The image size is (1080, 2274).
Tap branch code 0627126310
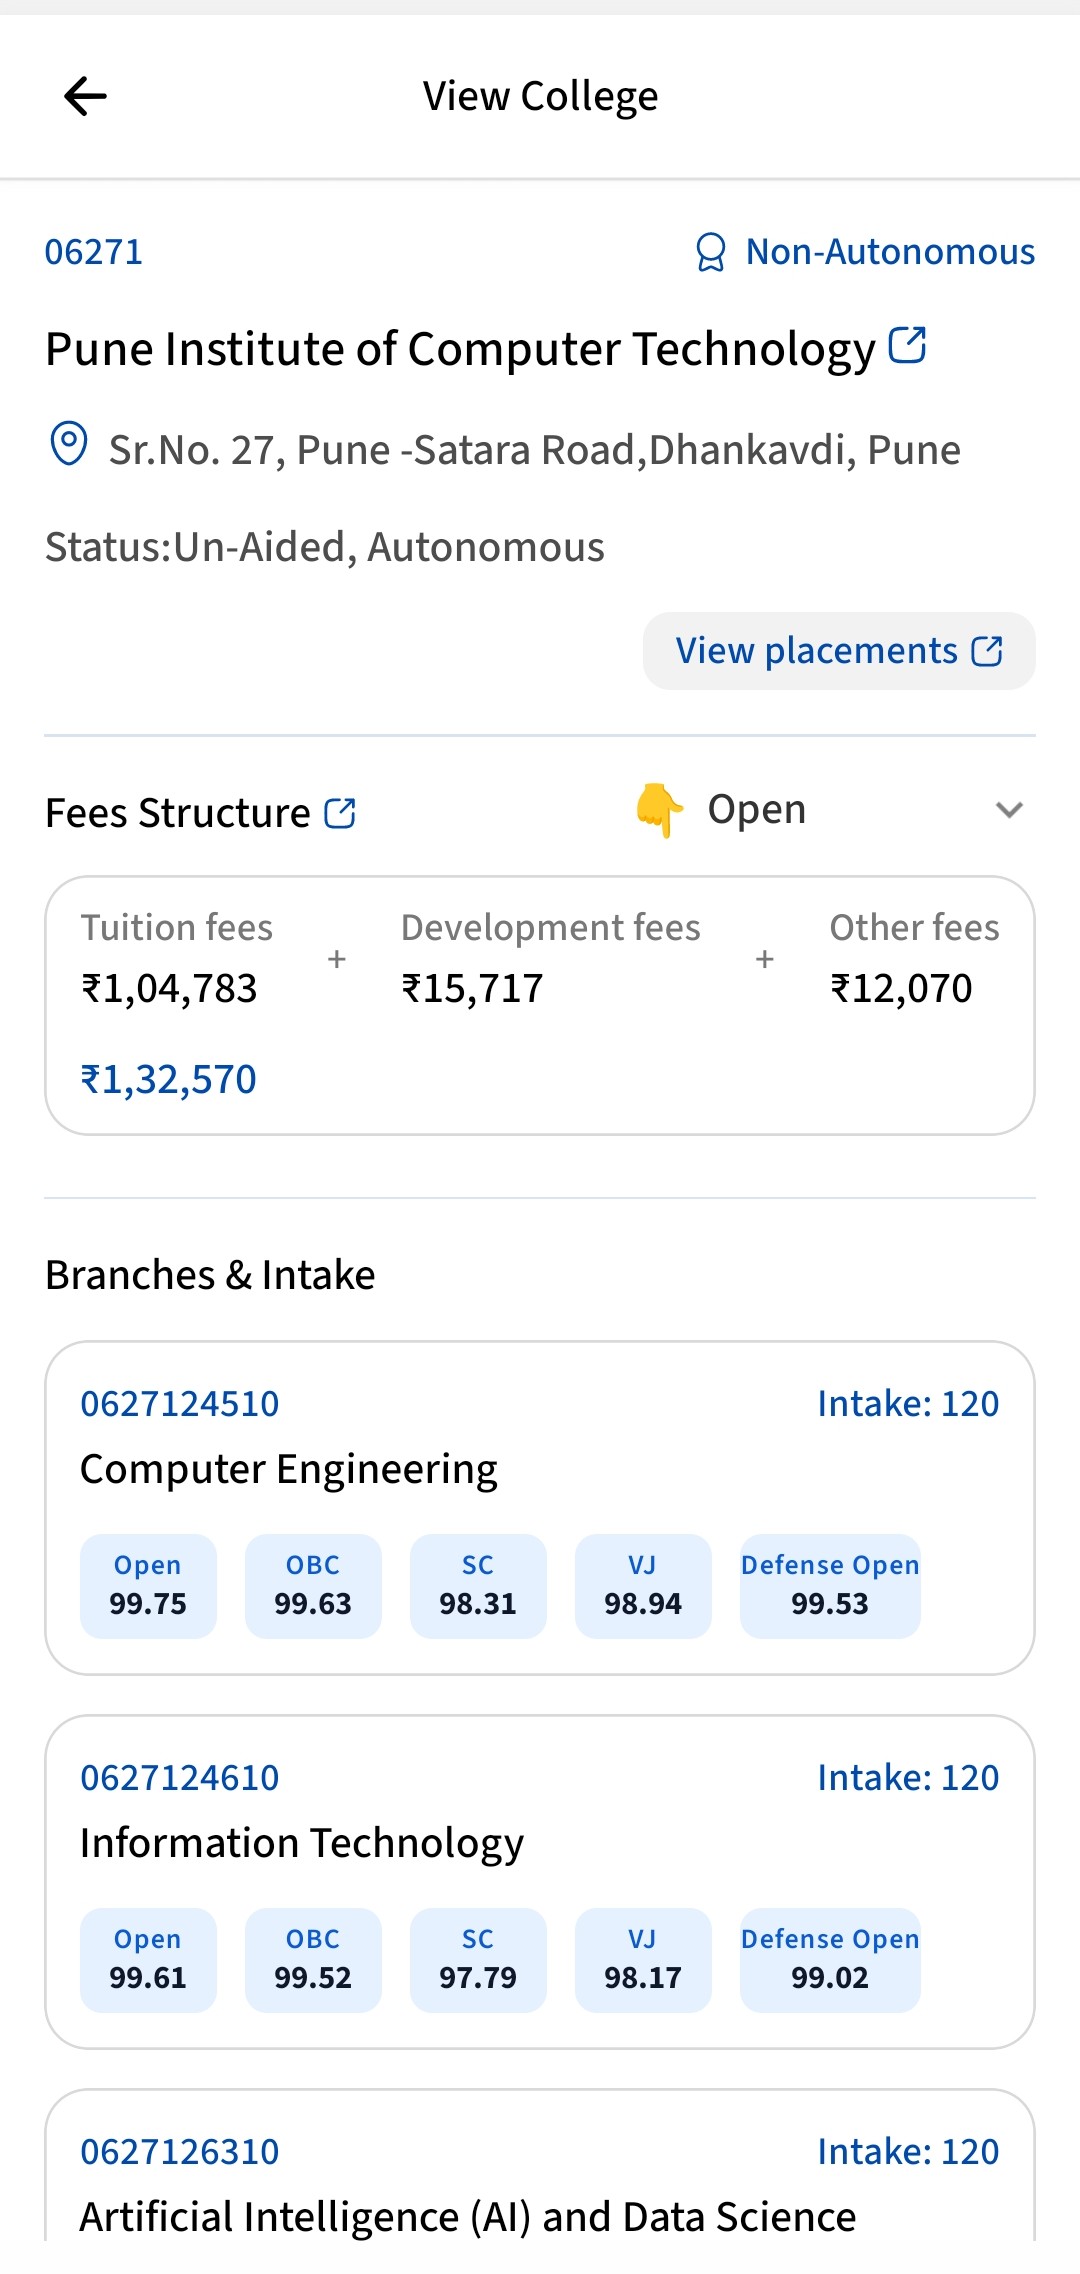(180, 2152)
